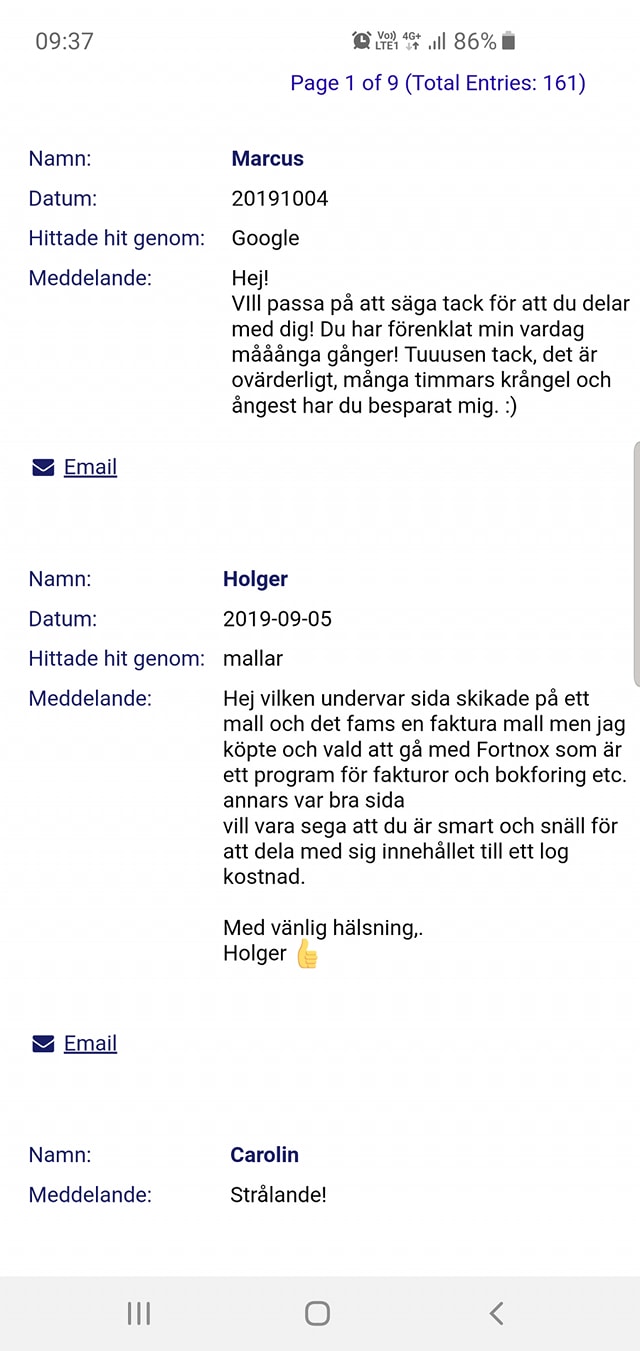Open Email link below Marcus's entry

pyautogui.click(x=90, y=467)
